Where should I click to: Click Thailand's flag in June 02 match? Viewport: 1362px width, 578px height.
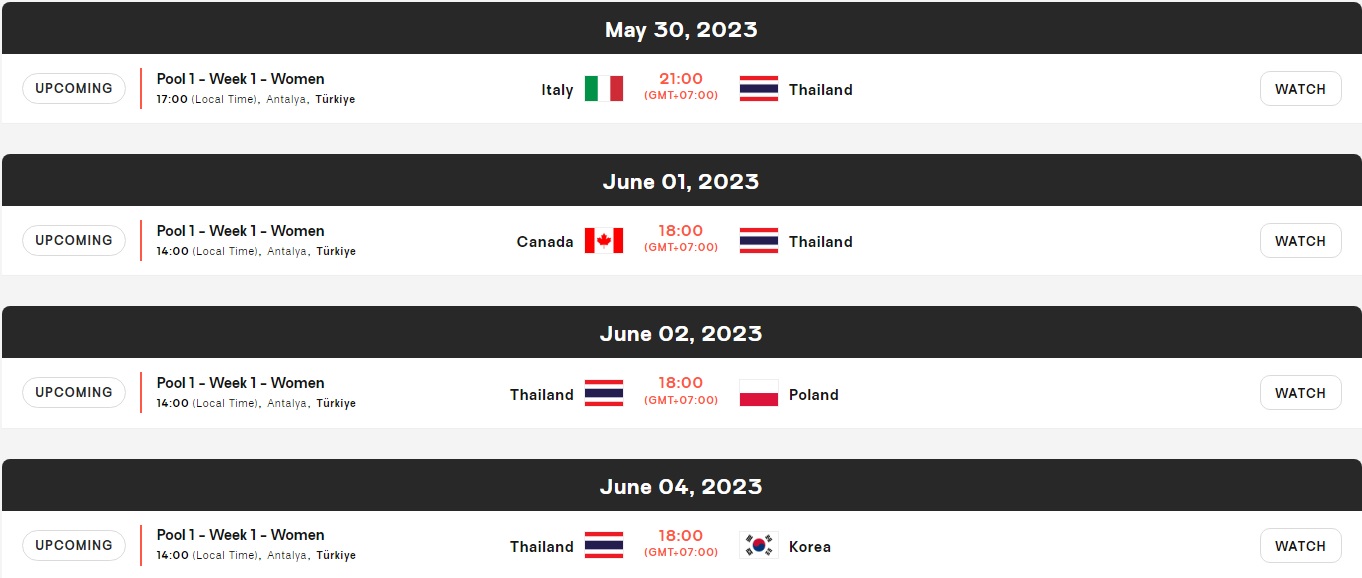point(604,394)
